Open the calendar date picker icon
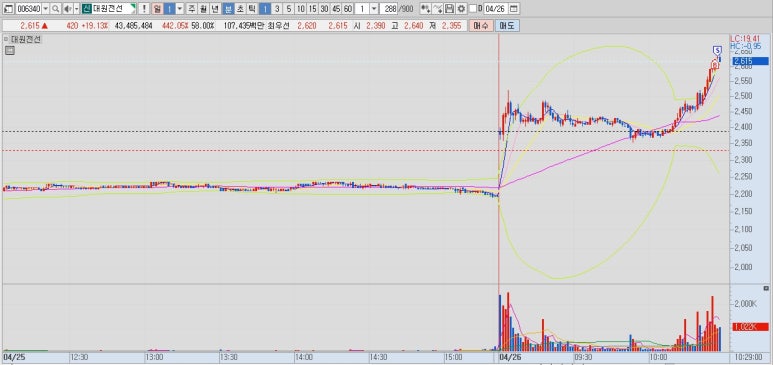773x365 pixels. (514, 9)
